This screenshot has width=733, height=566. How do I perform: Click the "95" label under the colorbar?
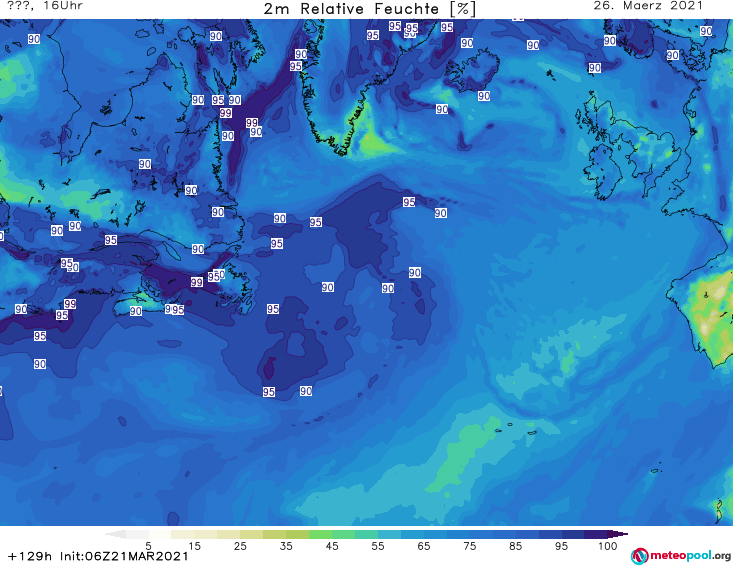coord(561,546)
